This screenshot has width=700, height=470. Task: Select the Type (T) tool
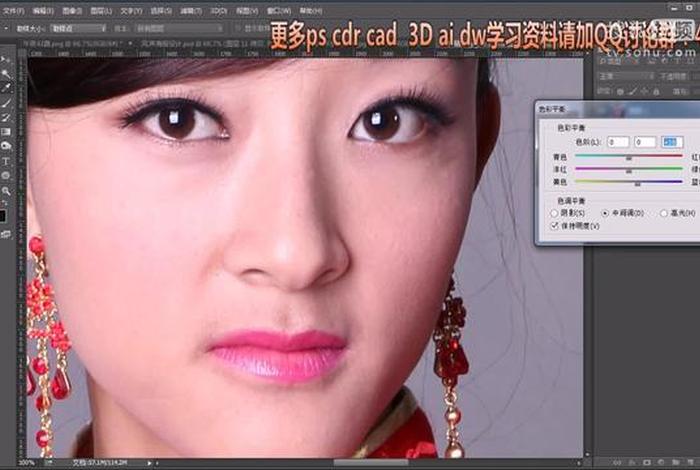pyautogui.click(x=5, y=161)
